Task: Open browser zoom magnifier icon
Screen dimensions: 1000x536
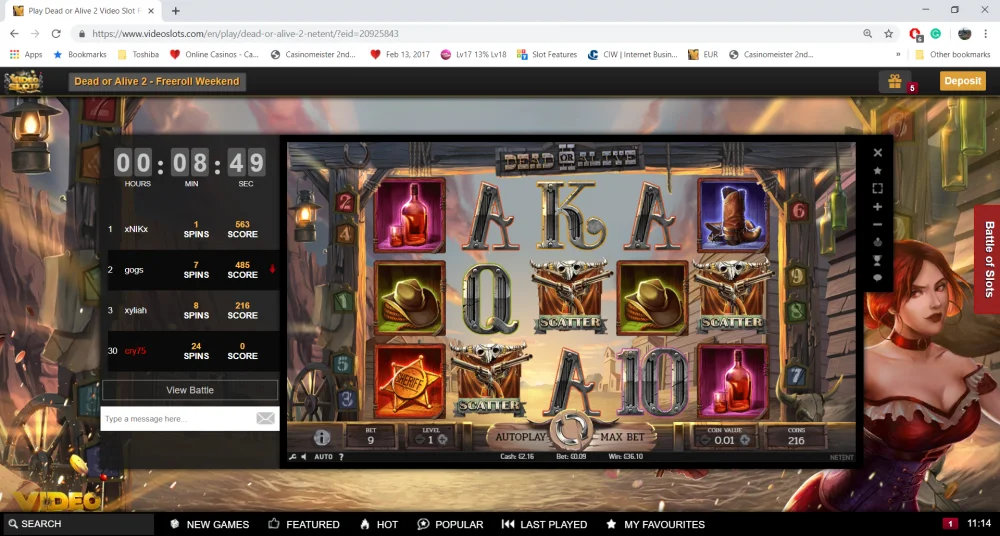Action: [x=867, y=33]
